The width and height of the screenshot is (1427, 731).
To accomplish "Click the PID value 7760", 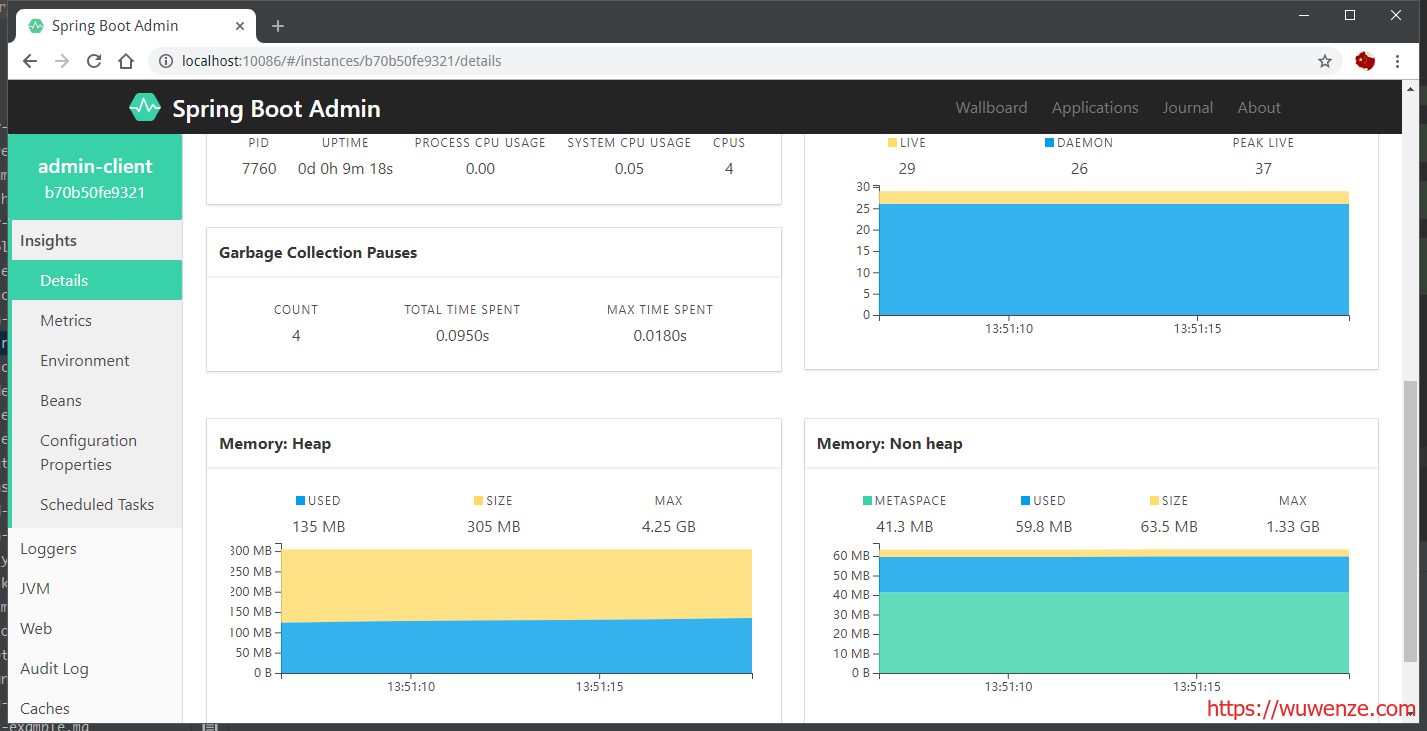I will click(259, 168).
